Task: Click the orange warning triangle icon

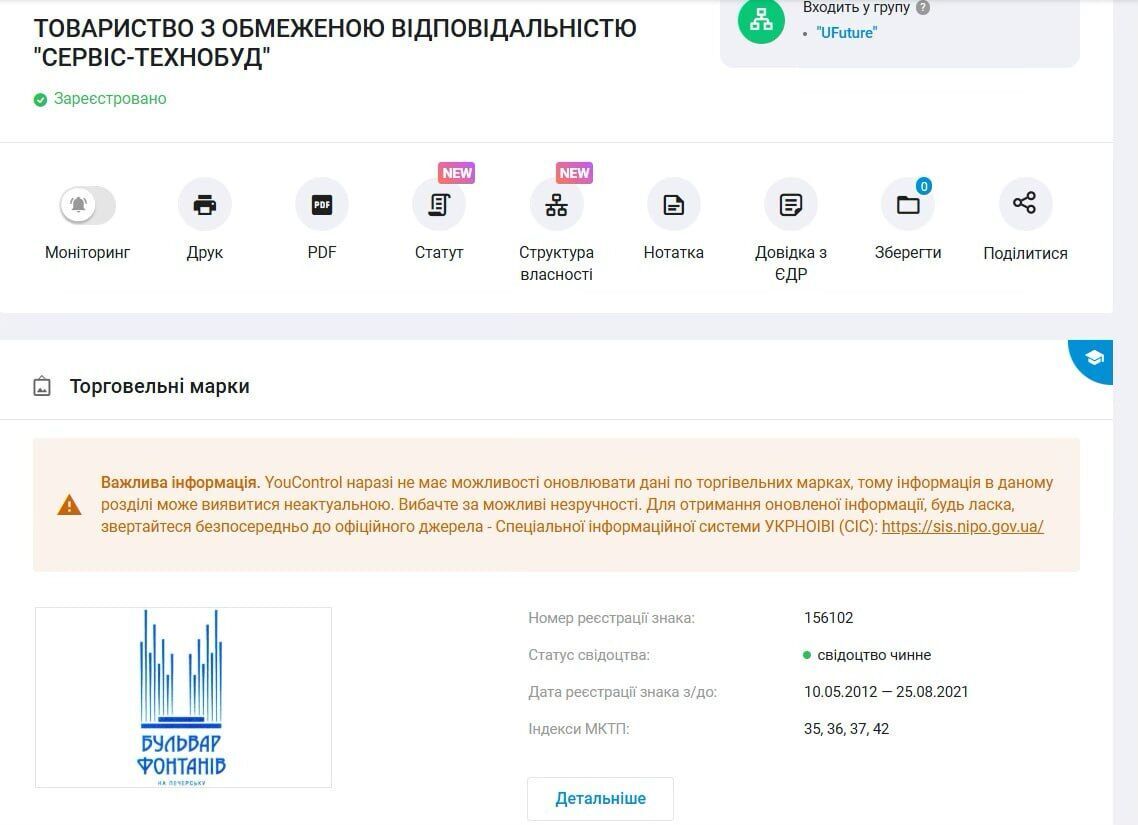Action: pyautogui.click(x=70, y=504)
